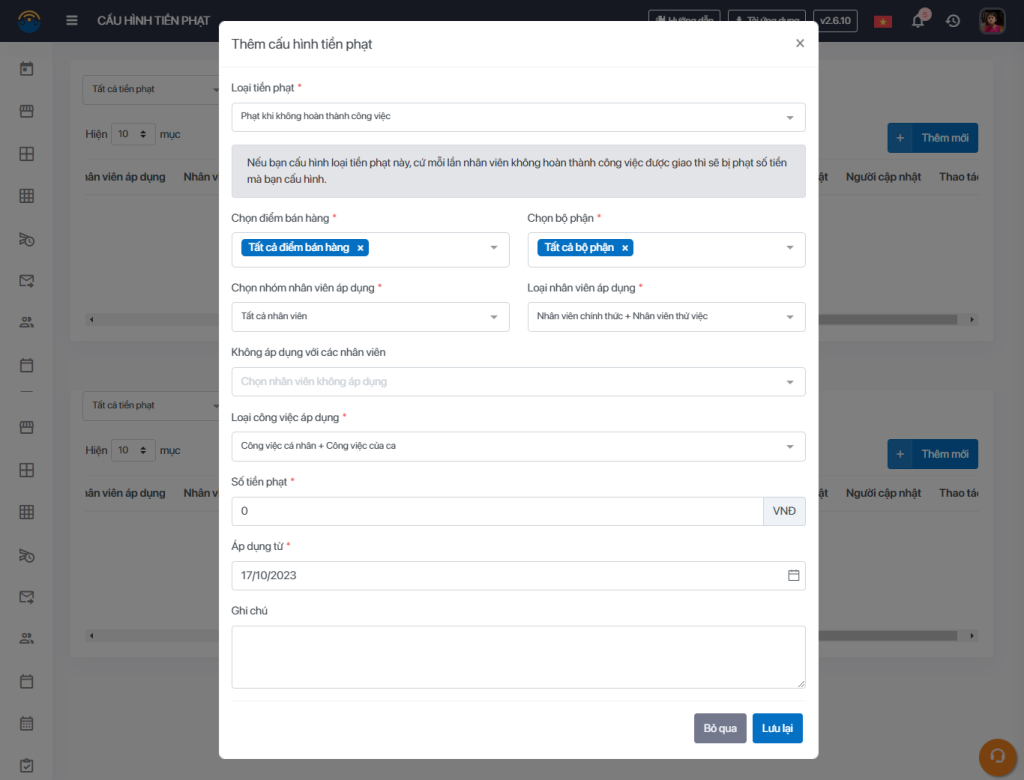Click the notification bell icon
This screenshot has height=780, width=1024.
[x=918, y=21]
